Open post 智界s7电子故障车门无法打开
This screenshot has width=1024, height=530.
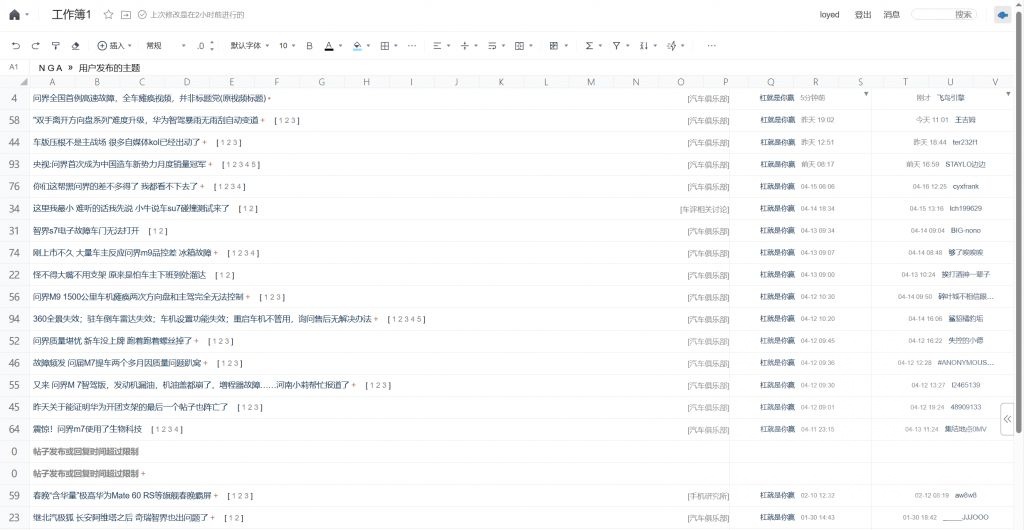(x=86, y=230)
